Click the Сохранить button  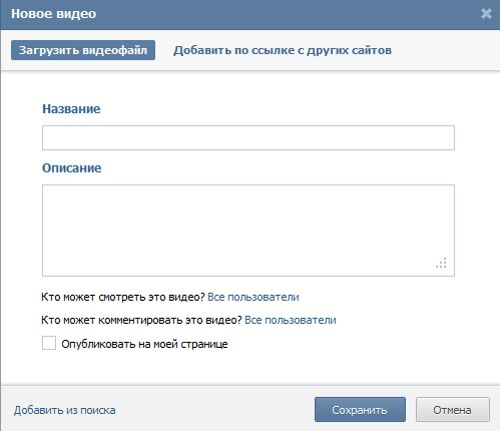pyautogui.click(x=360, y=410)
